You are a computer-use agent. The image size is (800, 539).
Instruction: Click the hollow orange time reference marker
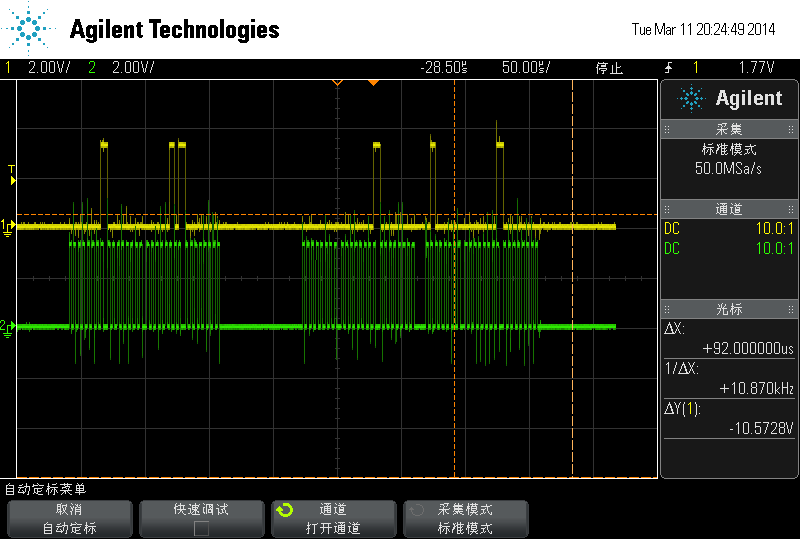[337, 83]
